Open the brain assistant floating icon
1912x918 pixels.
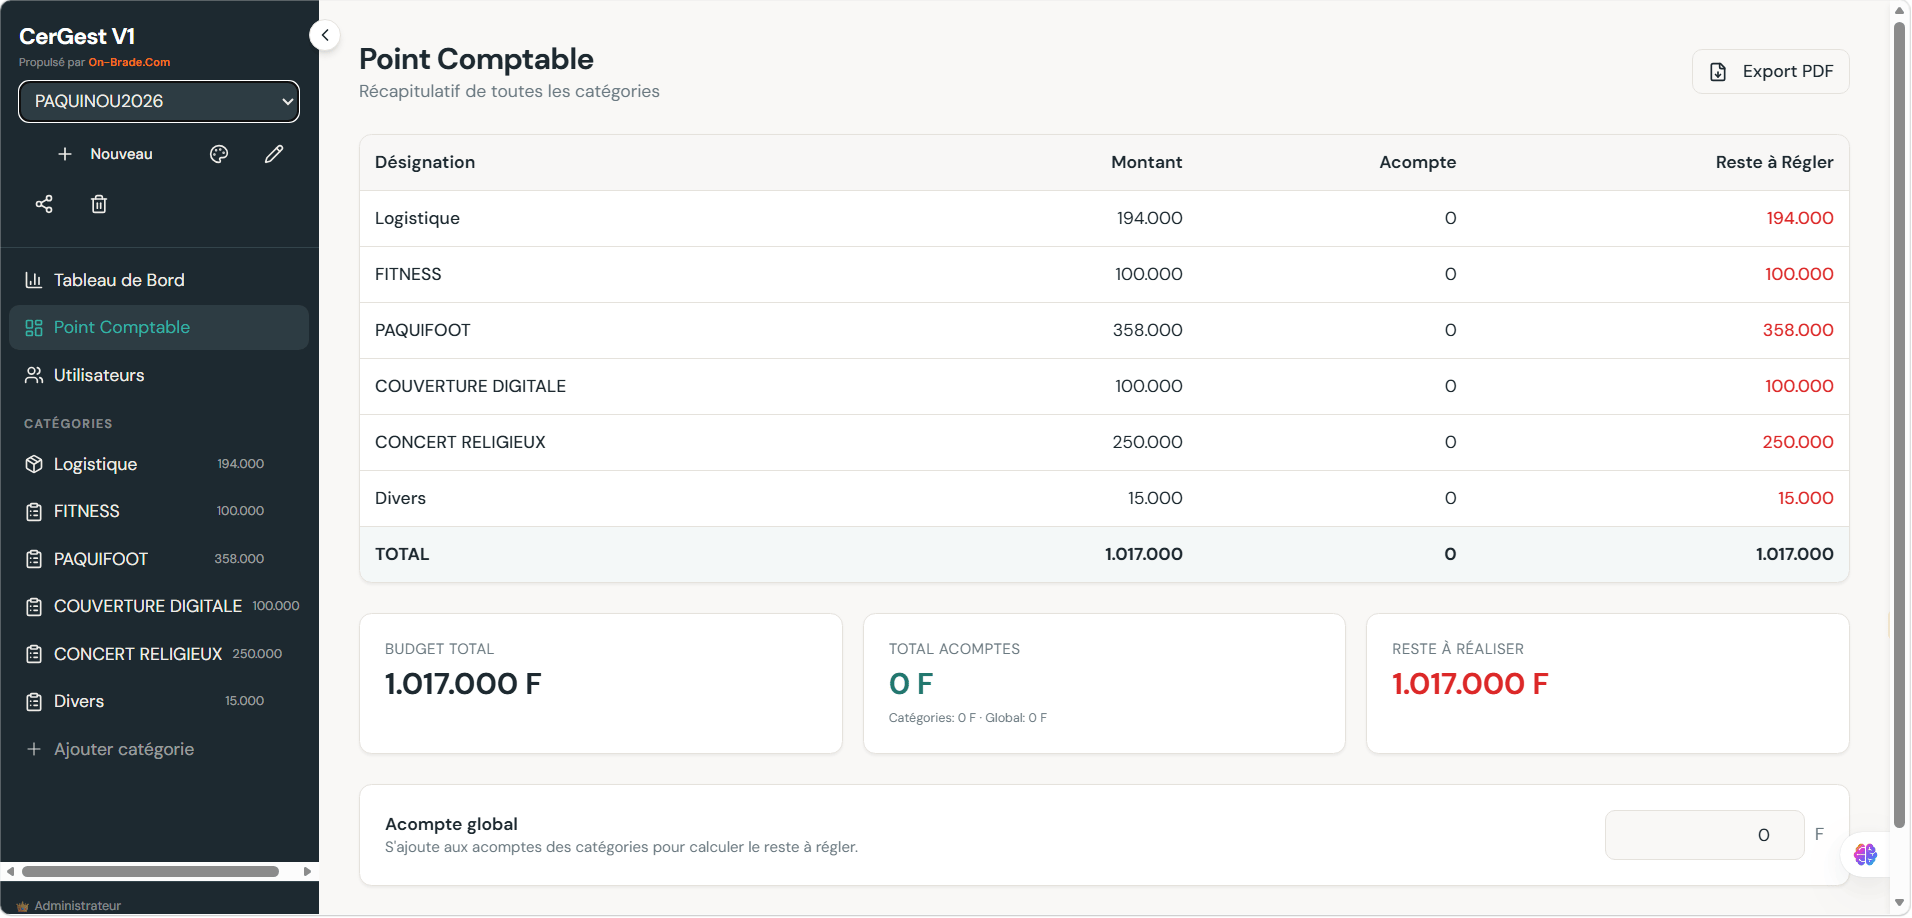pos(1865,855)
